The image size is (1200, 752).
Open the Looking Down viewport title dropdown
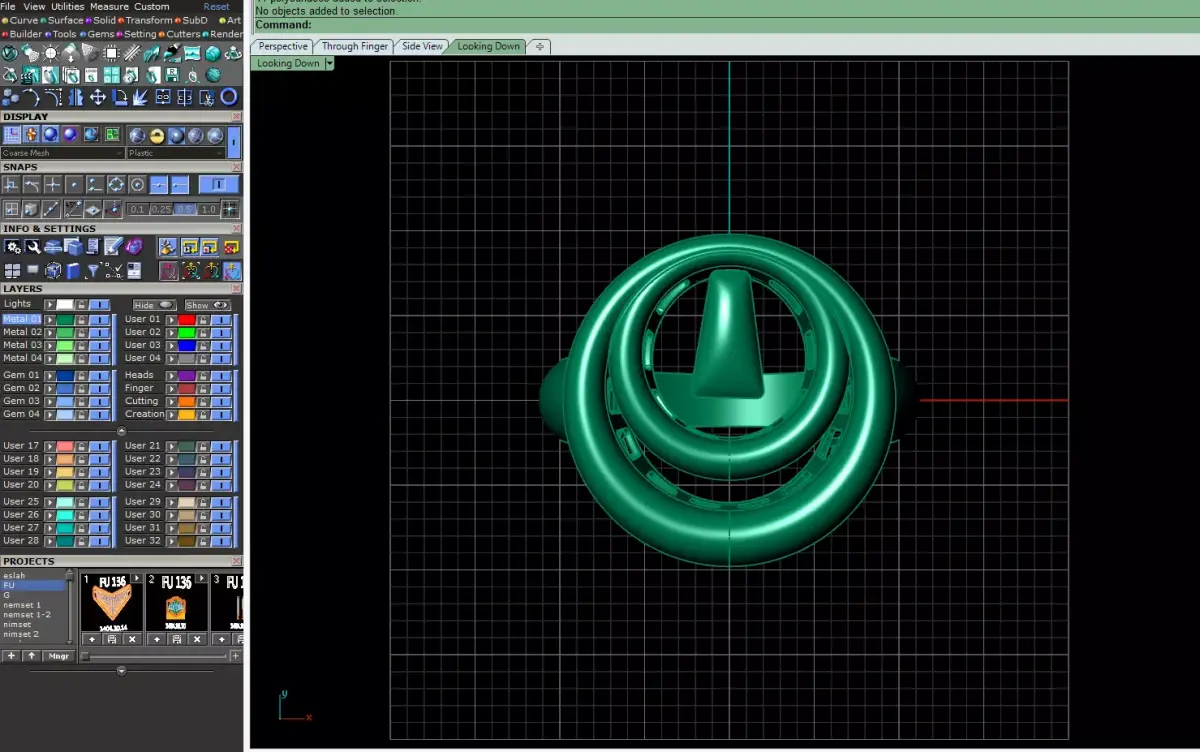coord(329,63)
